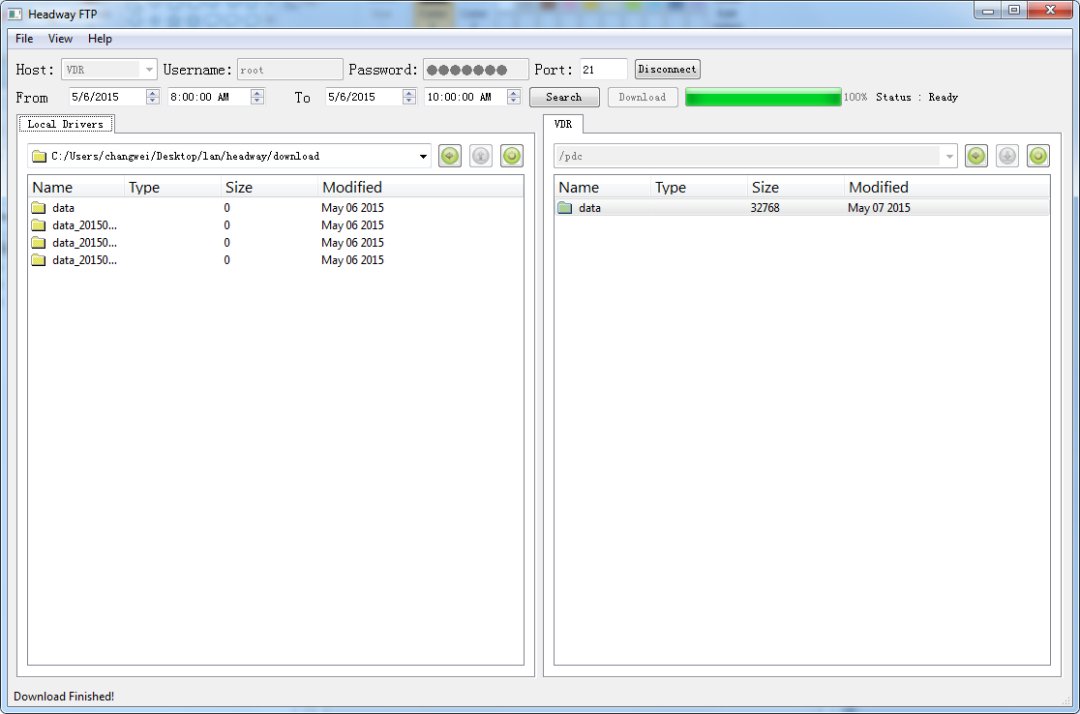The width and height of the screenshot is (1080, 714).
Task: Select the data folder in VDR panel
Action: coord(589,208)
